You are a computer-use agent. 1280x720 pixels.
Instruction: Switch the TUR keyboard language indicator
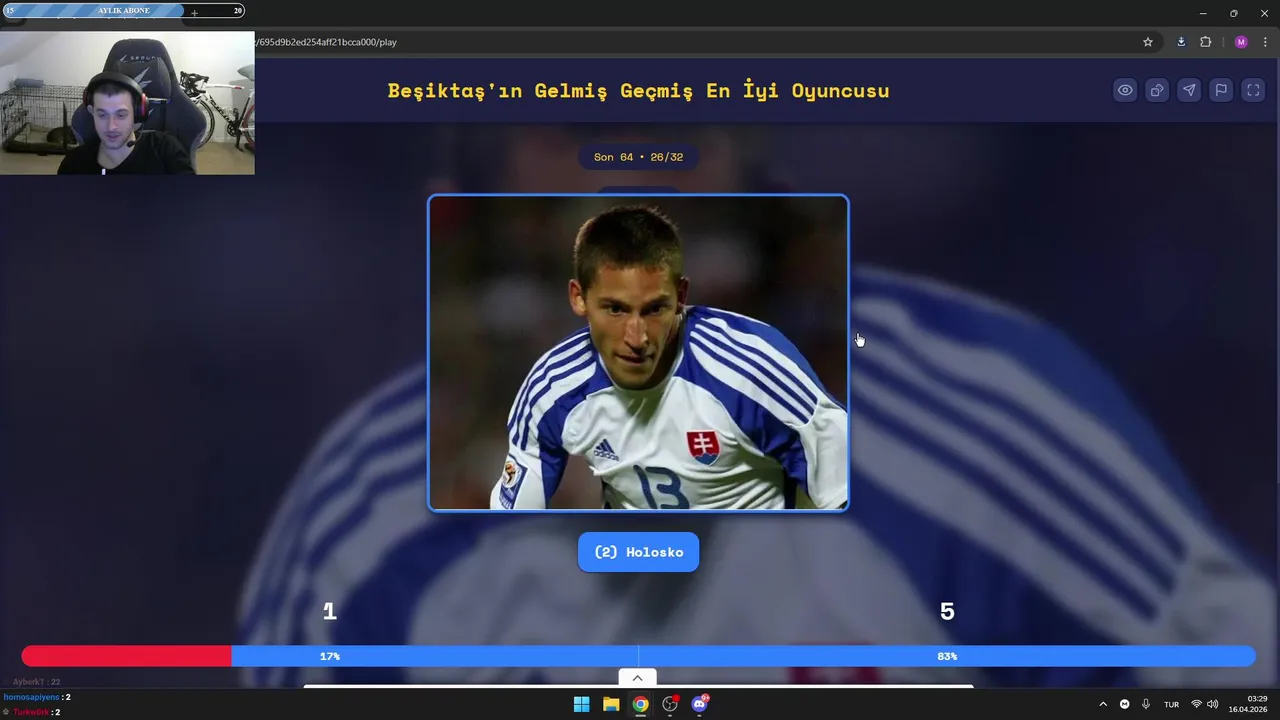[1171, 704]
